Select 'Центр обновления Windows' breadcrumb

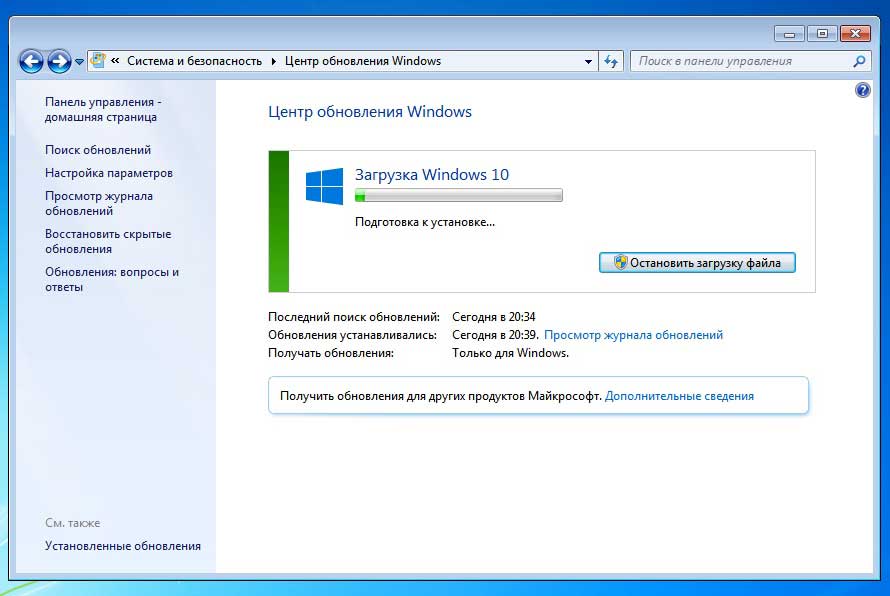(x=362, y=61)
